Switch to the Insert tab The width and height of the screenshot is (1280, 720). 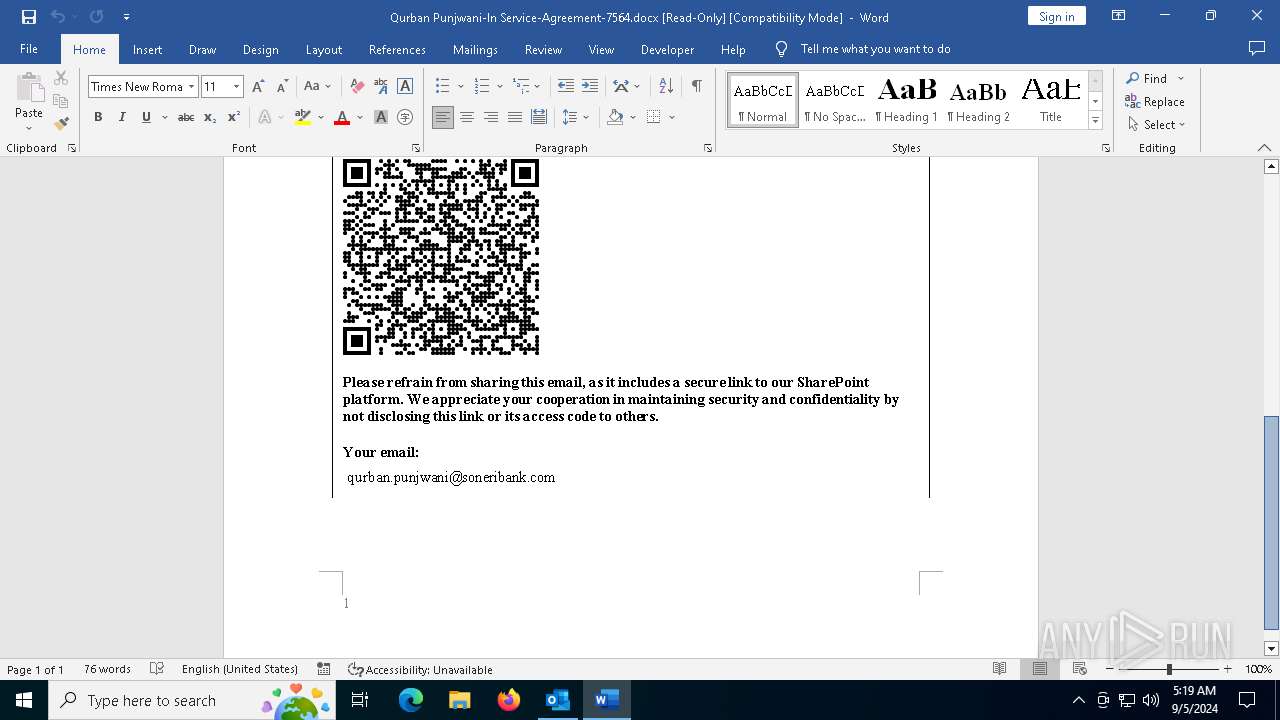tap(147, 49)
